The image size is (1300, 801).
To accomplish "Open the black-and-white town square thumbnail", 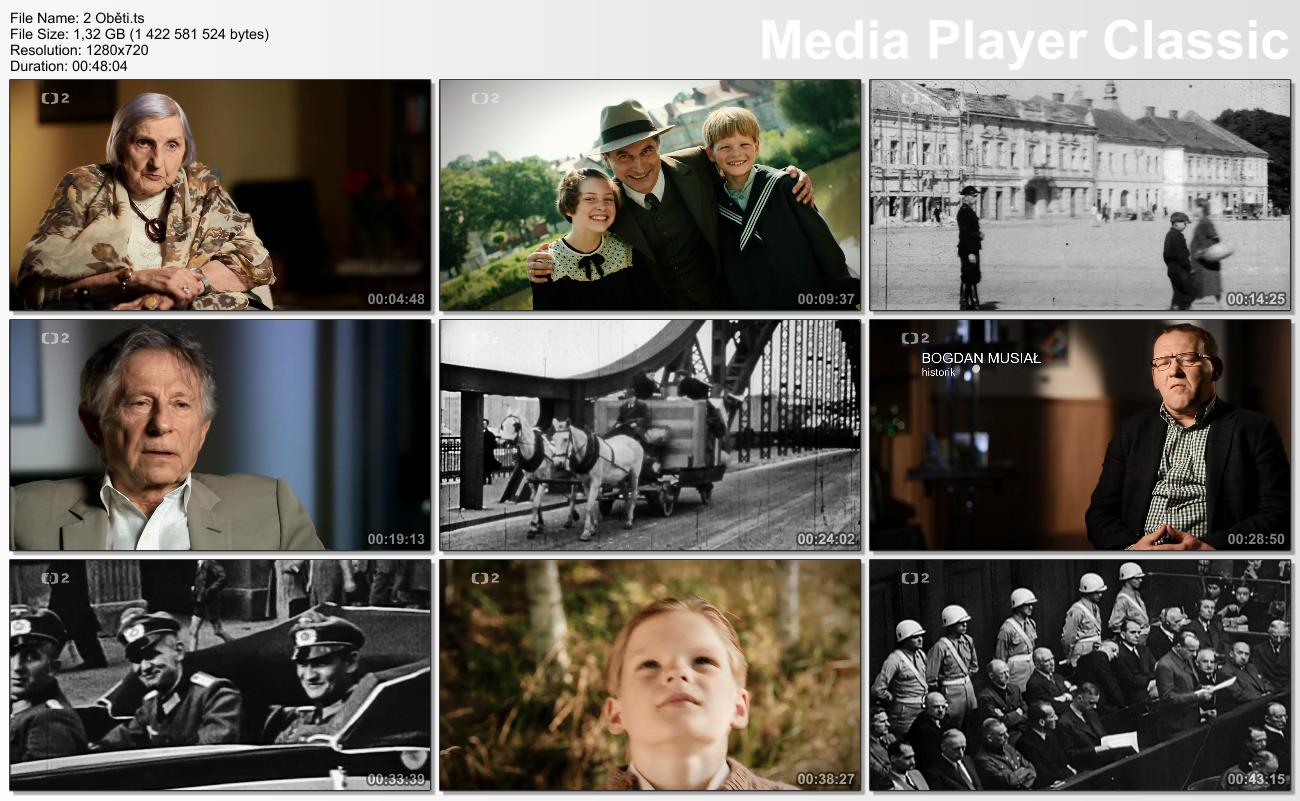I will [x=1079, y=195].
